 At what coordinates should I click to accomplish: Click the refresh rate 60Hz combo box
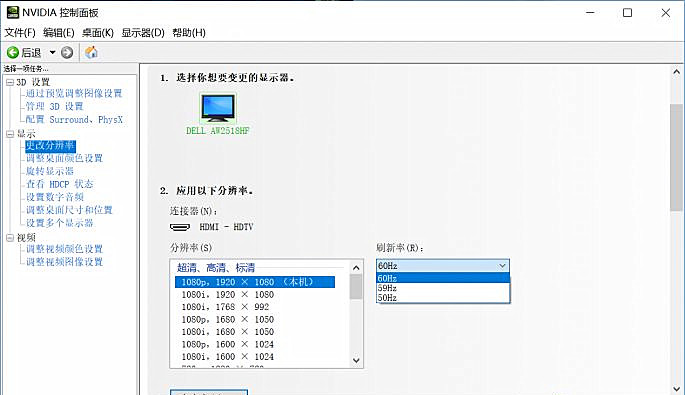(x=443, y=266)
